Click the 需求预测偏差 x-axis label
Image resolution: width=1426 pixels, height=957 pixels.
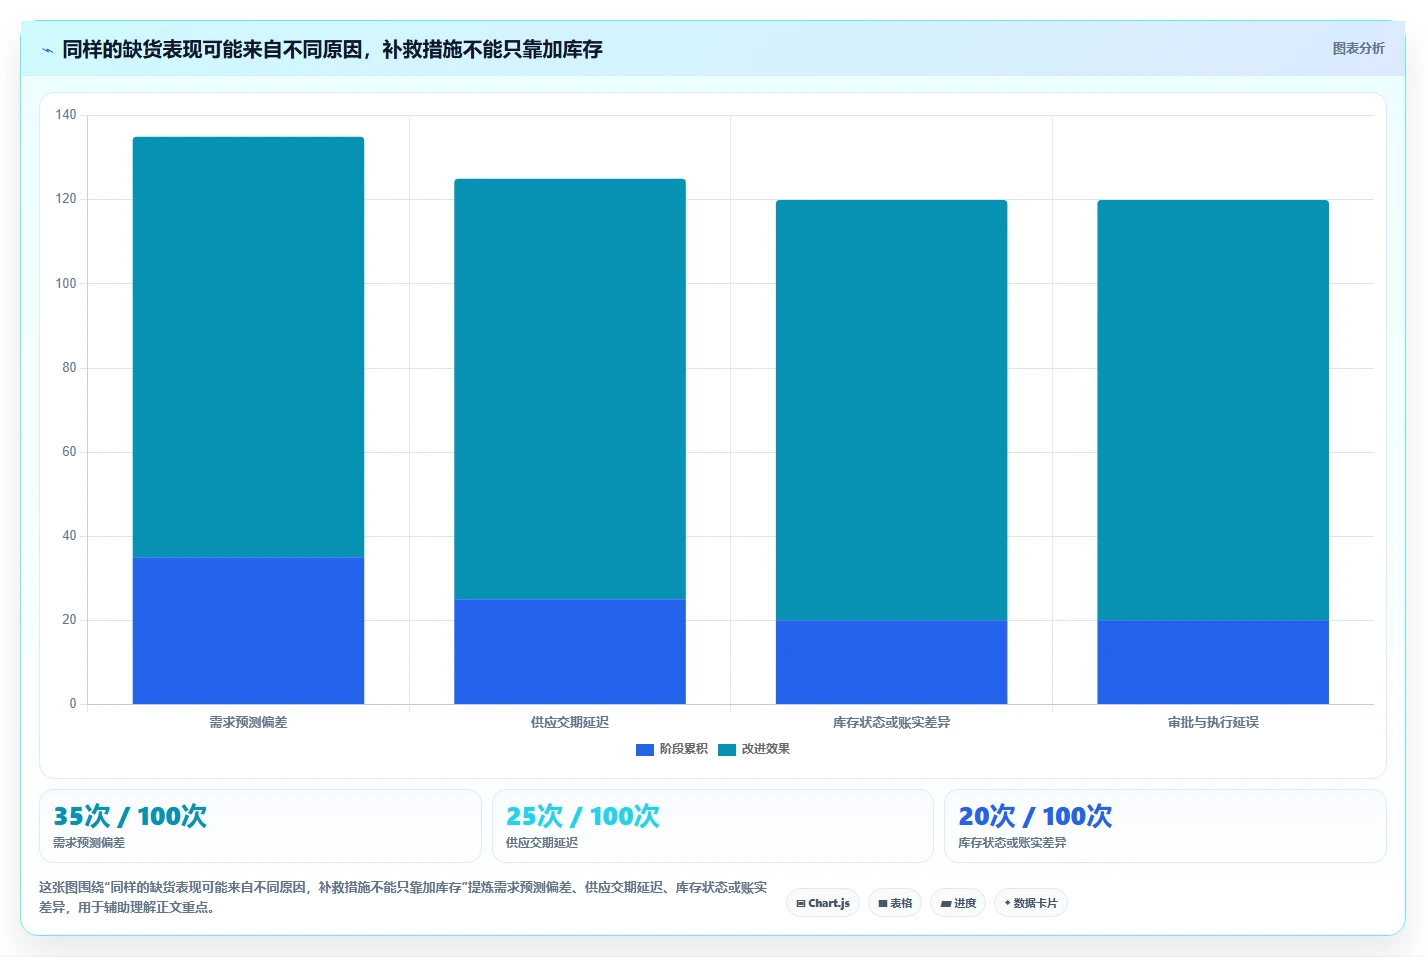(248, 722)
